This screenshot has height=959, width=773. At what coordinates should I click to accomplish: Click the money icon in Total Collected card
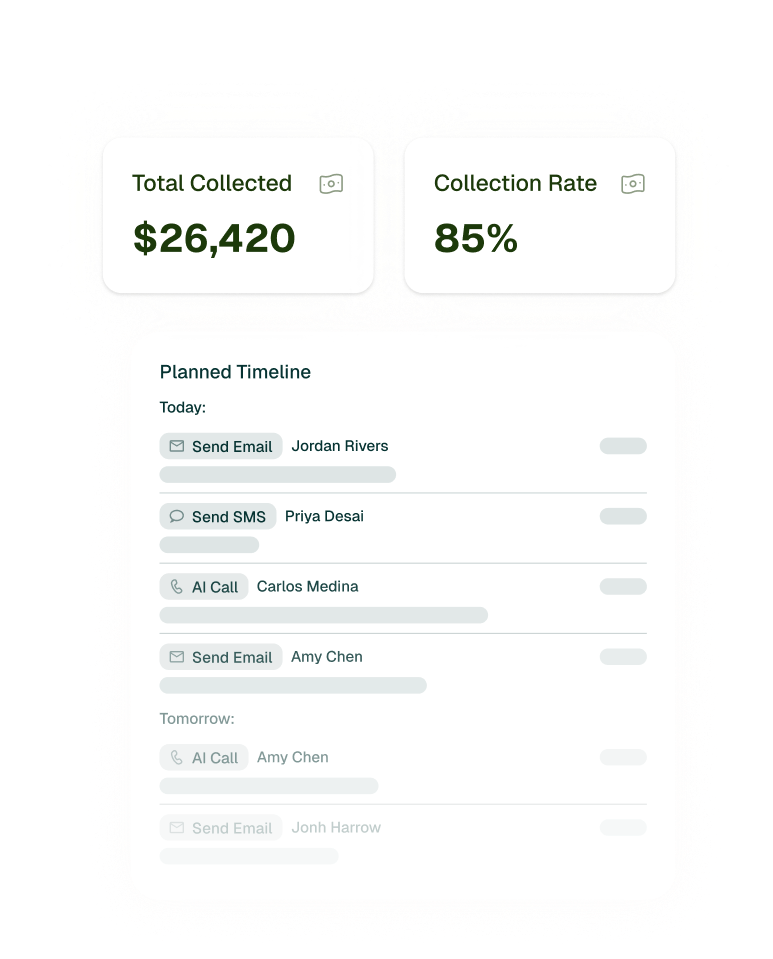(x=331, y=184)
